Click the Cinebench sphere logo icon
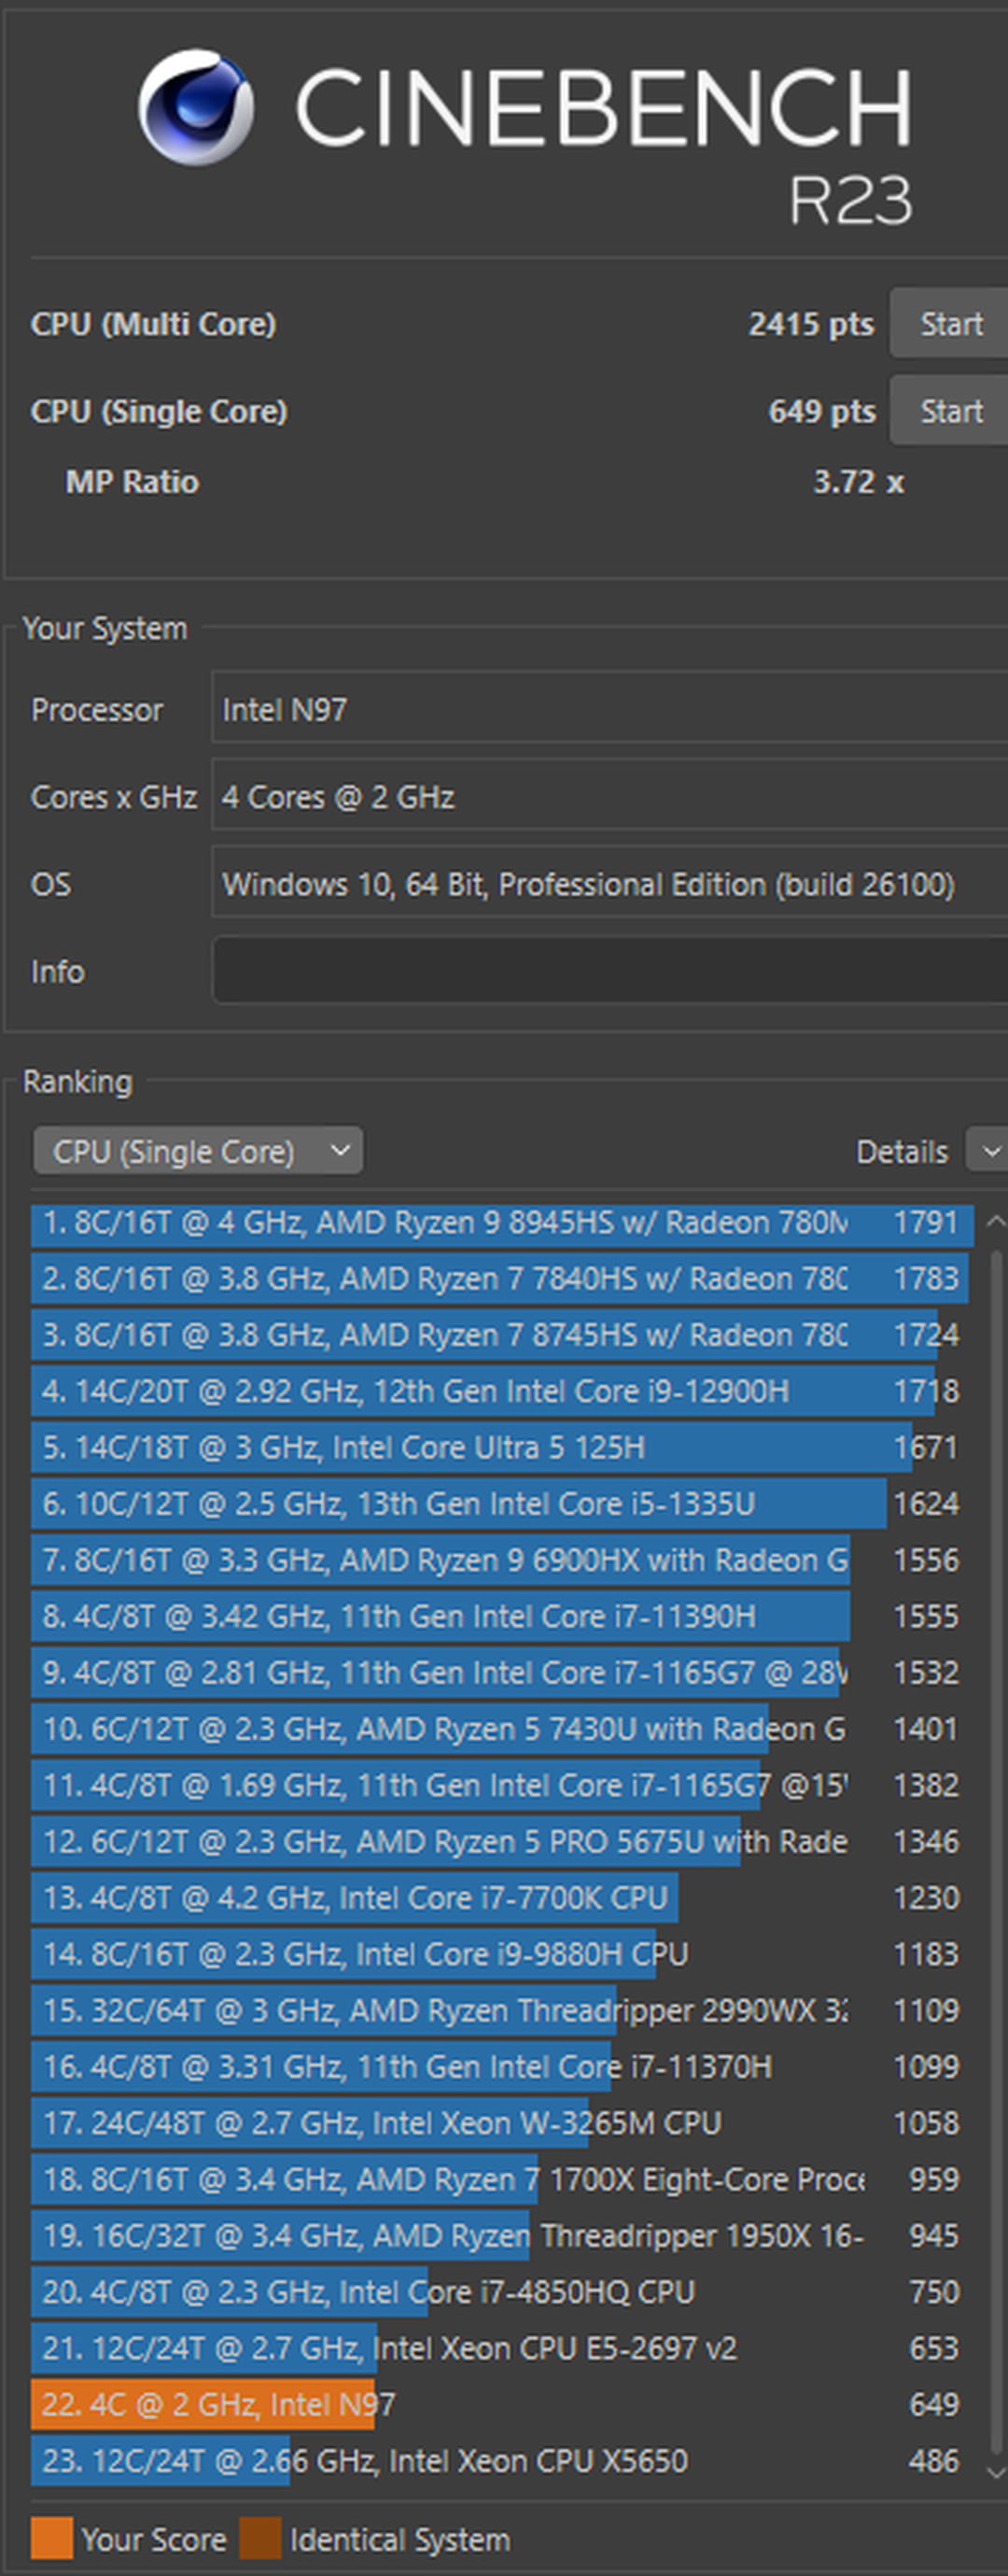 pyautogui.click(x=196, y=107)
